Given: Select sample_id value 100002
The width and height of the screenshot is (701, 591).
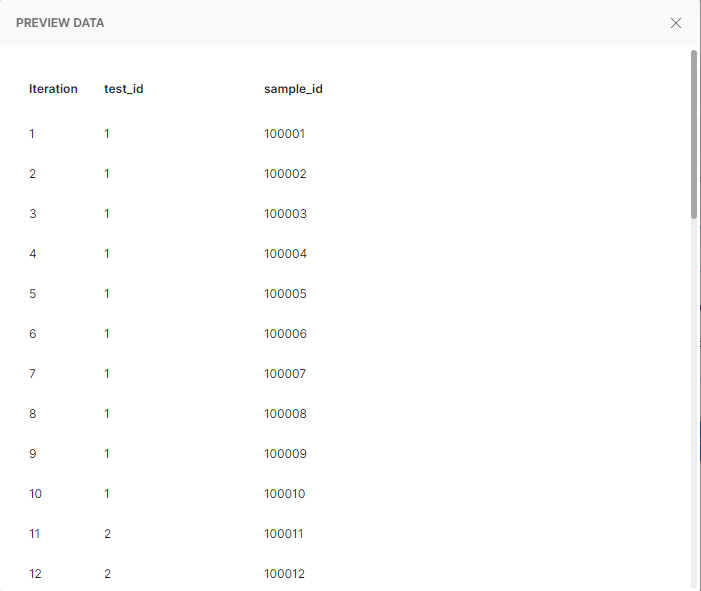Looking at the screenshot, I should (285, 174).
